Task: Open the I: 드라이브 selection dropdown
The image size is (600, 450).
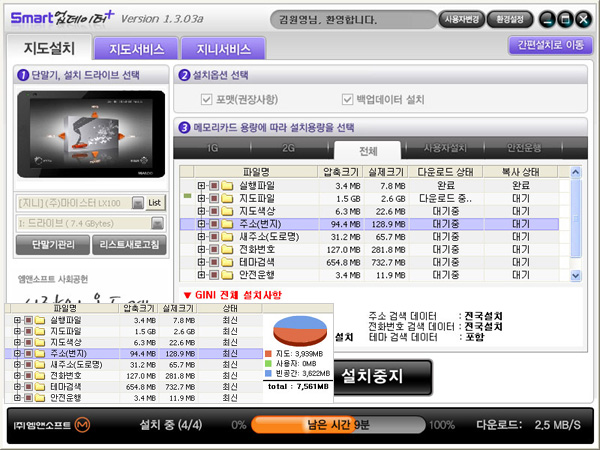Action: [157, 223]
